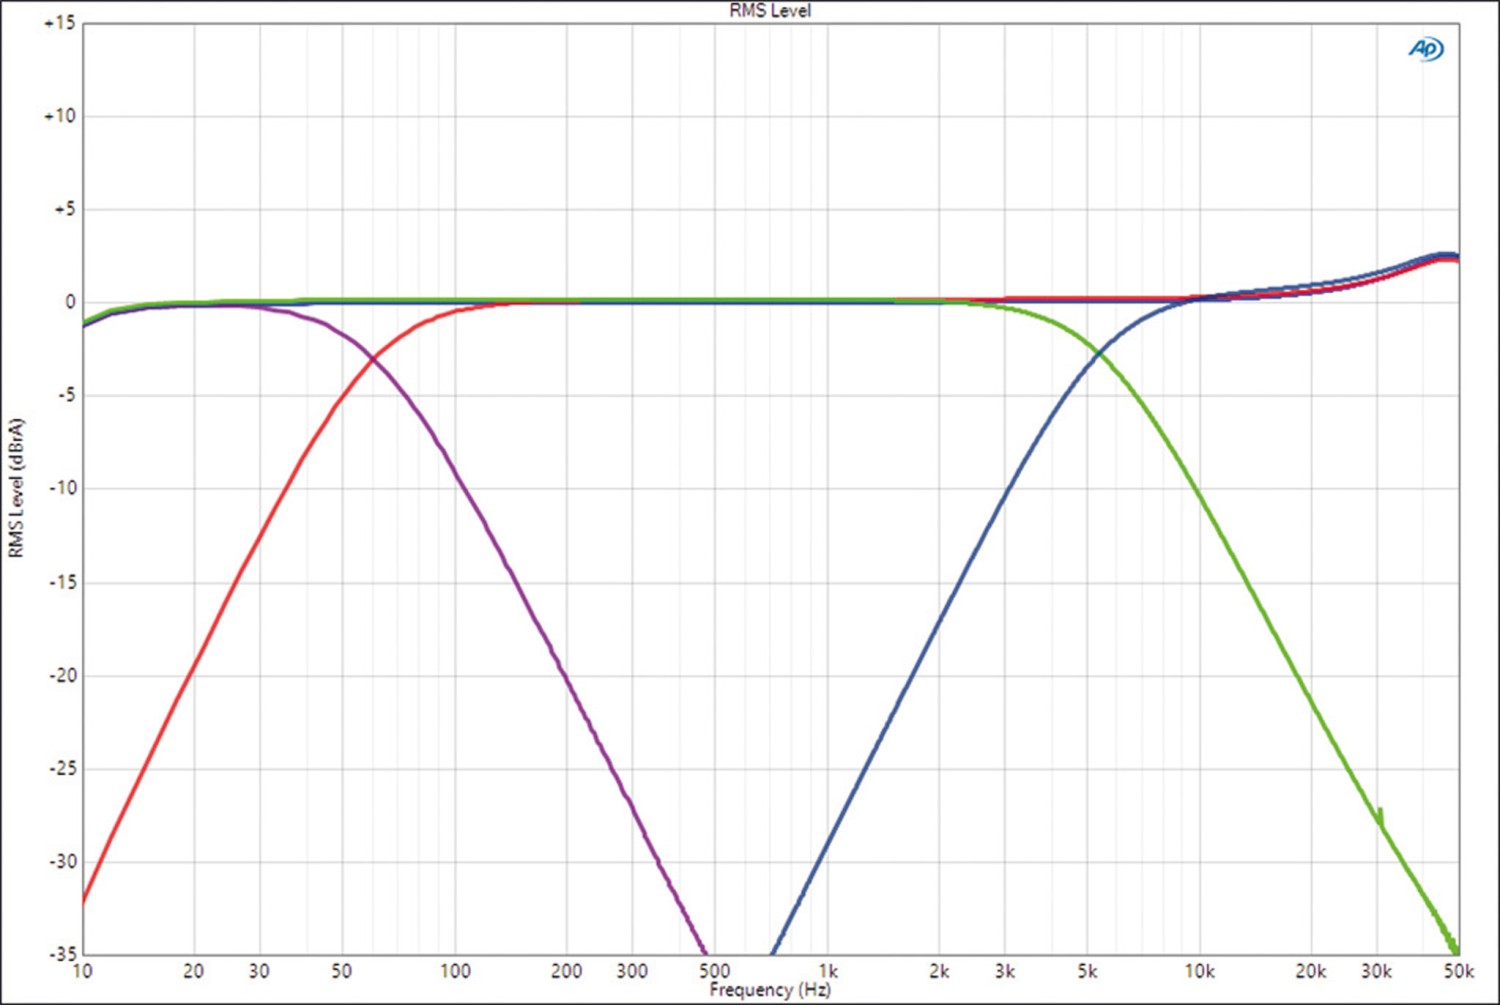
Task: Click the 1k frequency tick label
Action: 828,971
